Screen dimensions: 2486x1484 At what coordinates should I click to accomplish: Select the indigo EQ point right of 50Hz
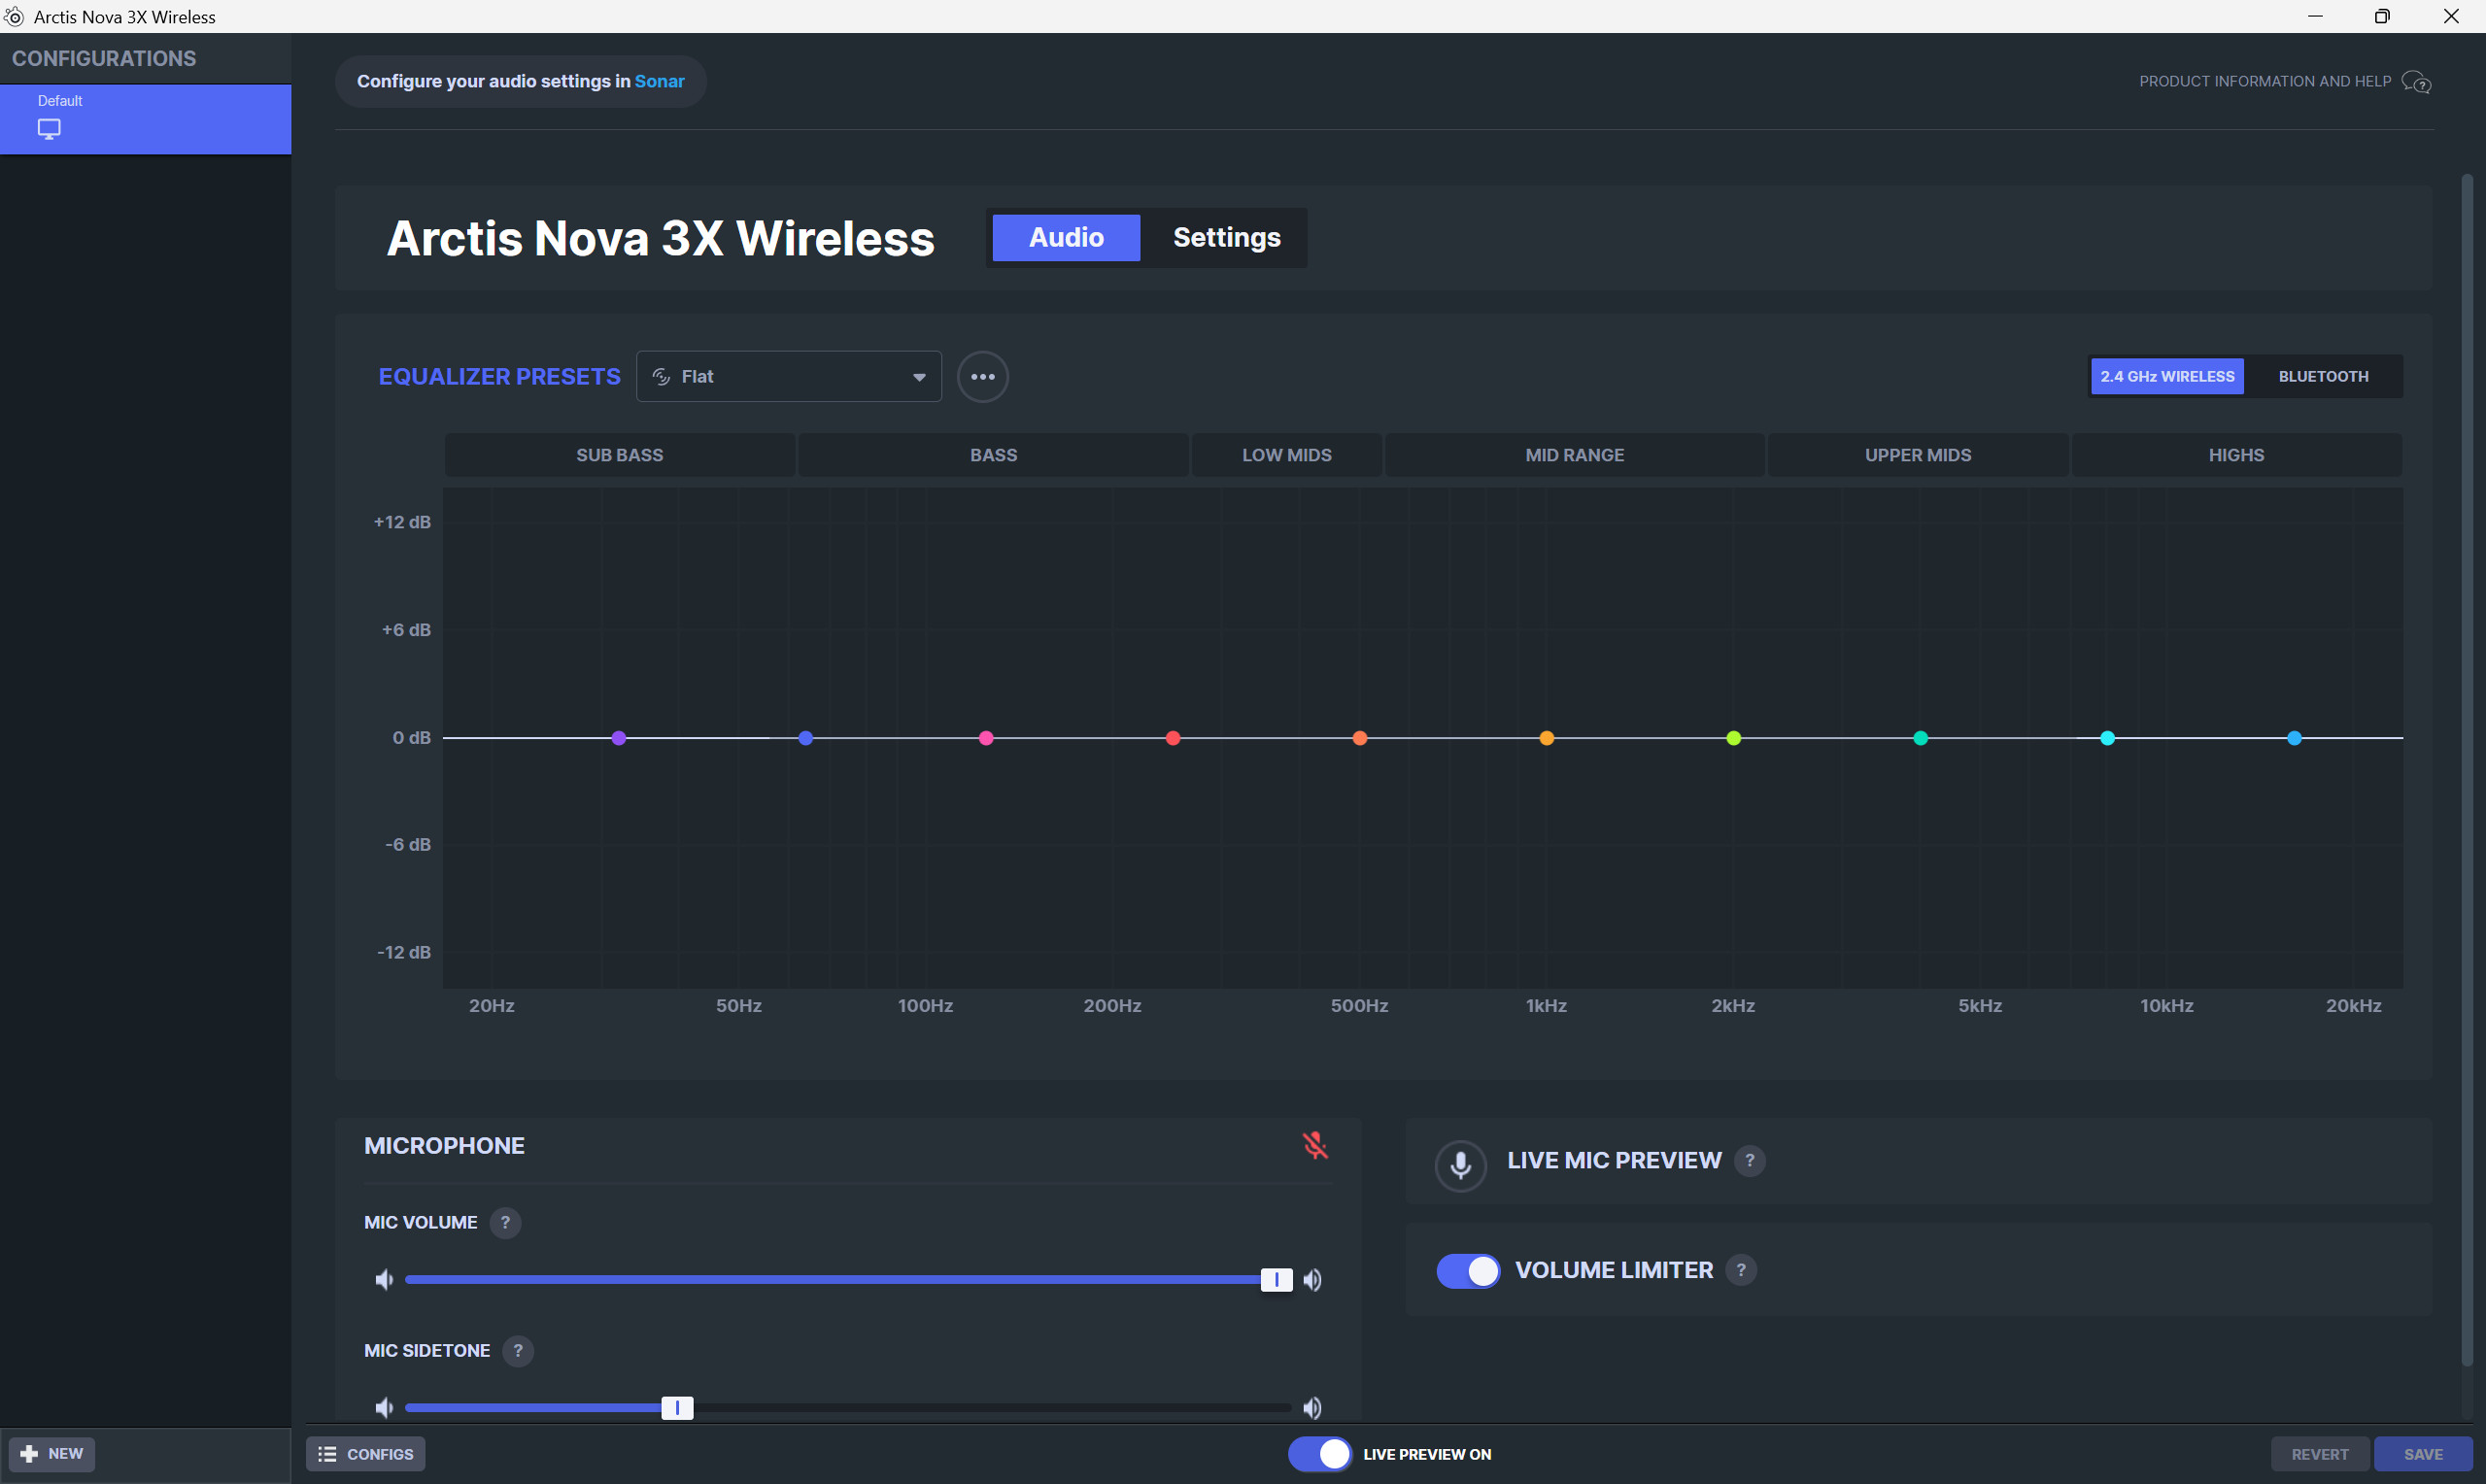point(806,738)
